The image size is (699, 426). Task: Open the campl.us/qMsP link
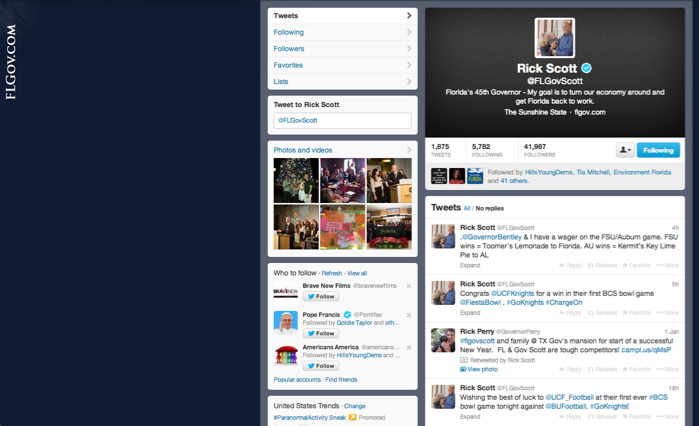646,350
